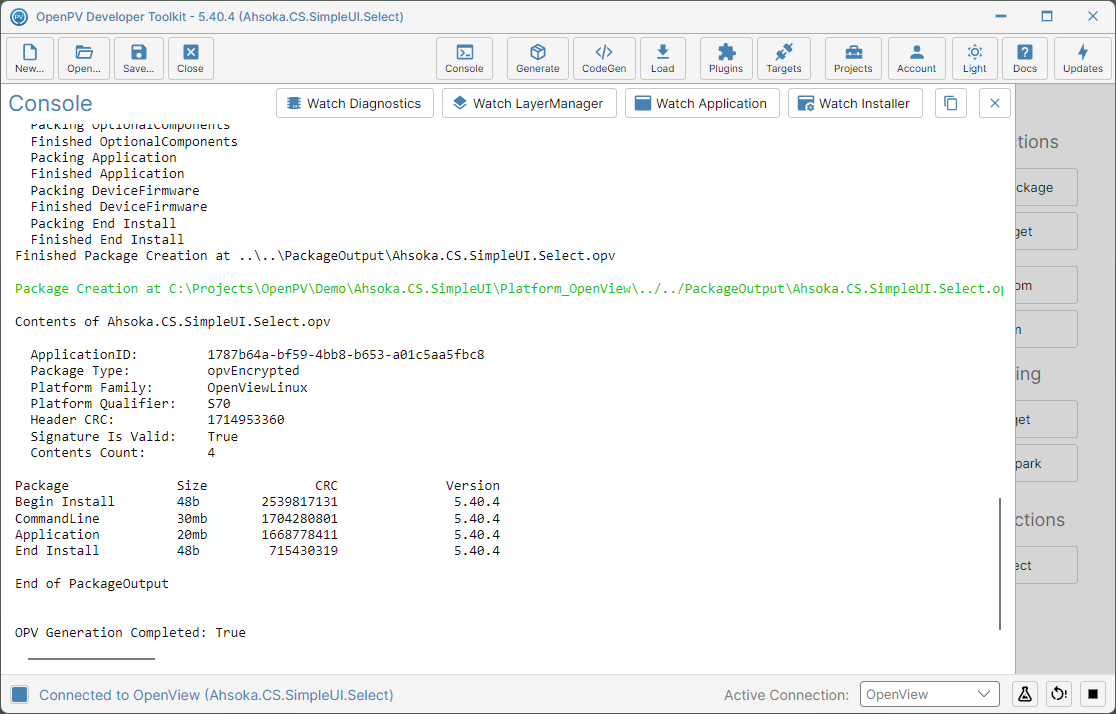Open the Plugins manager
The width and height of the screenshot is (1116, 714).
pos(726,58)
